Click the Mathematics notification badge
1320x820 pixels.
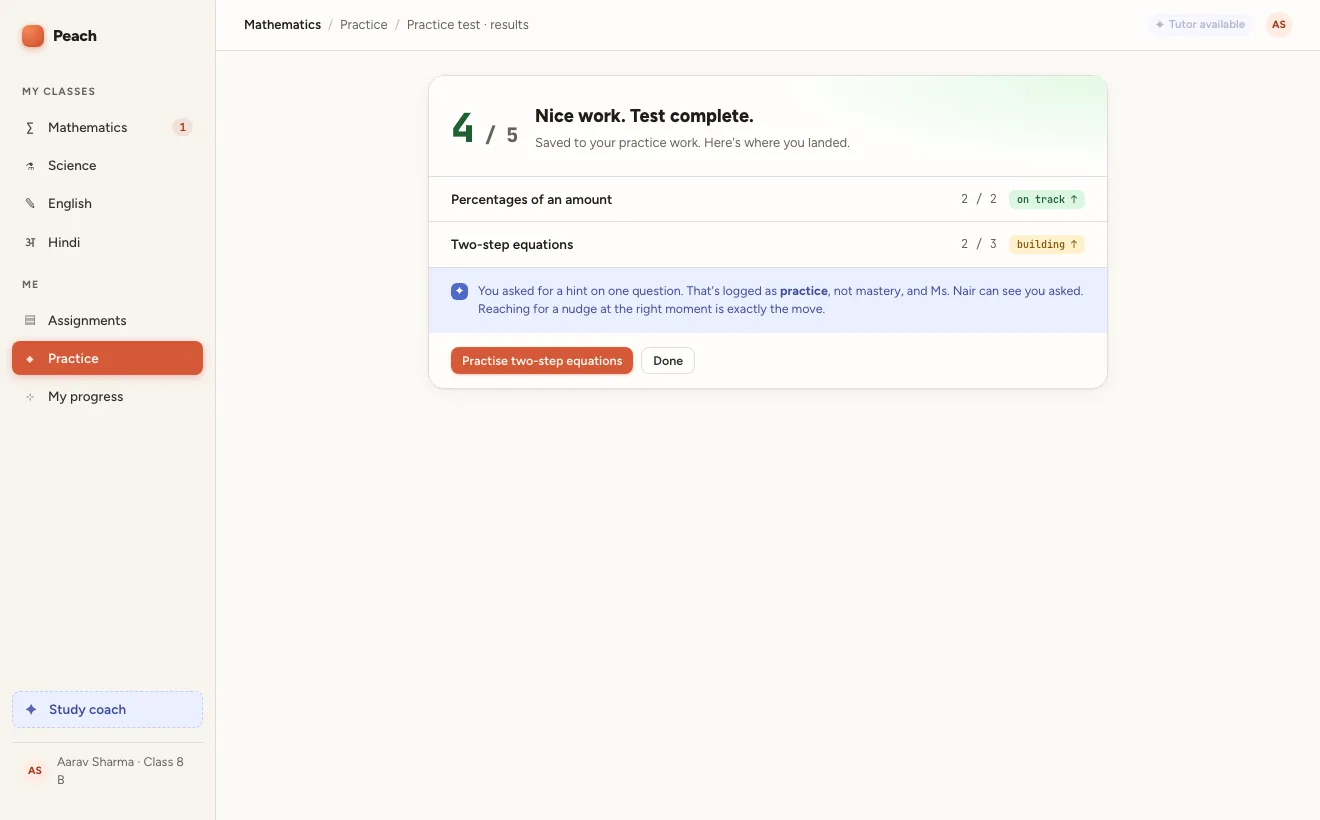[182, 128]
